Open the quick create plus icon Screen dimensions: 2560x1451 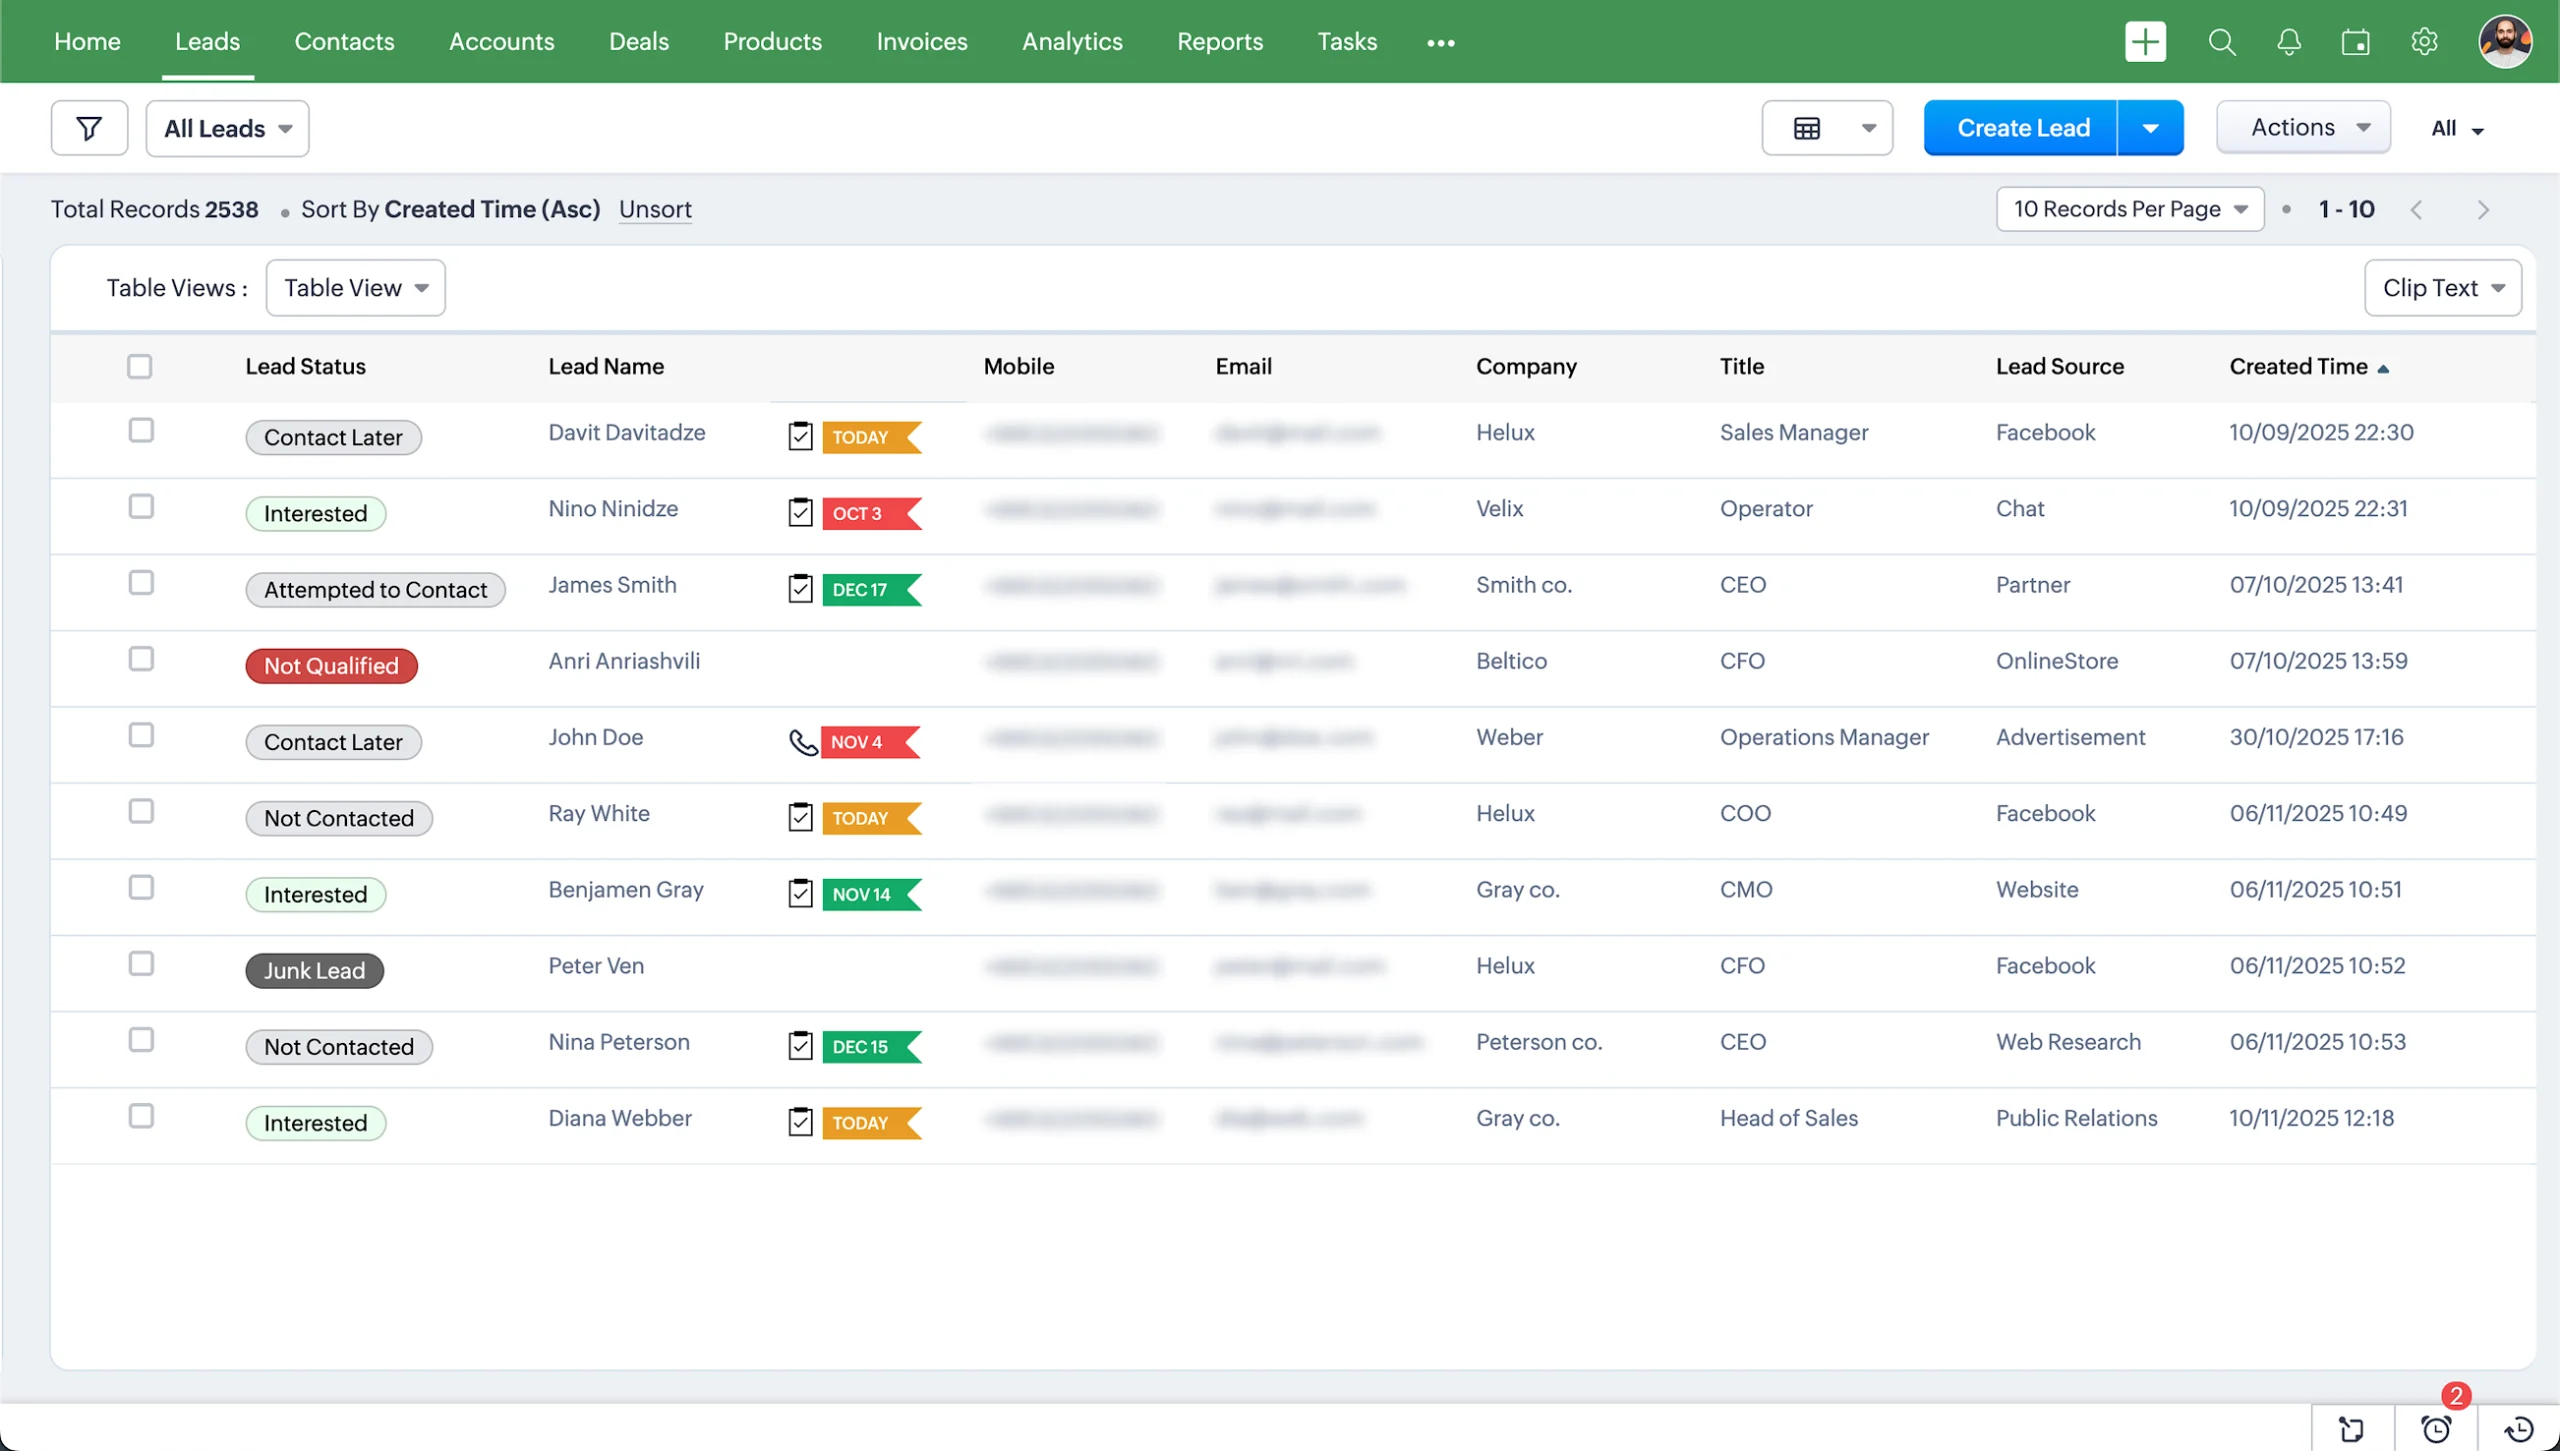point(2145,42)
